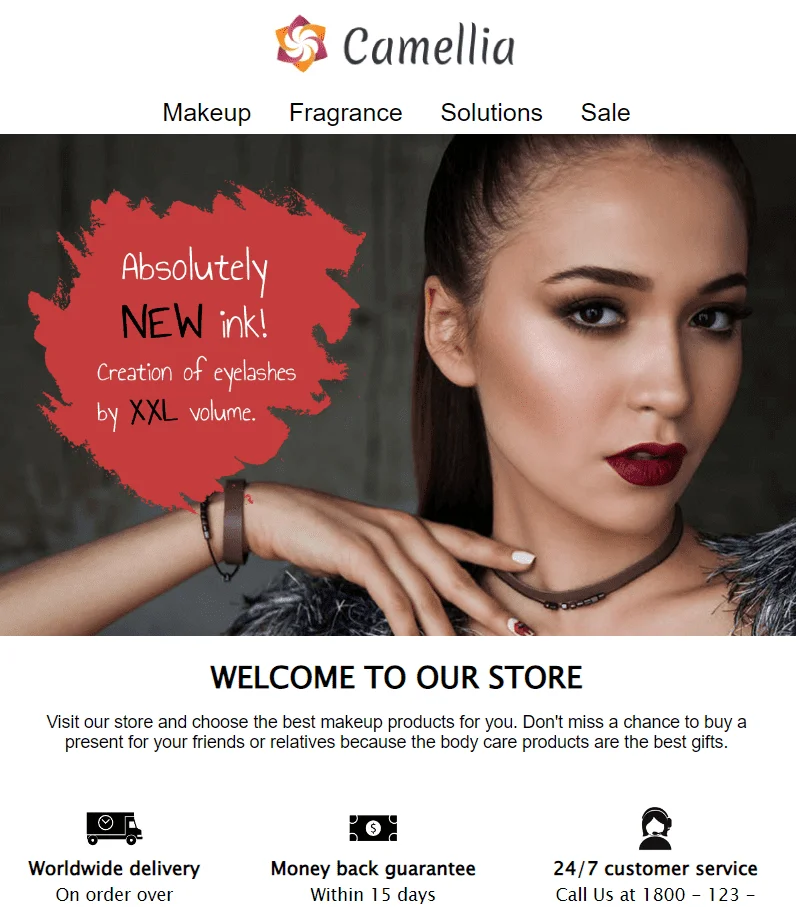Go to the Solutions section
The width and height of the screenshot is (796, 907).
coord(491,112)
